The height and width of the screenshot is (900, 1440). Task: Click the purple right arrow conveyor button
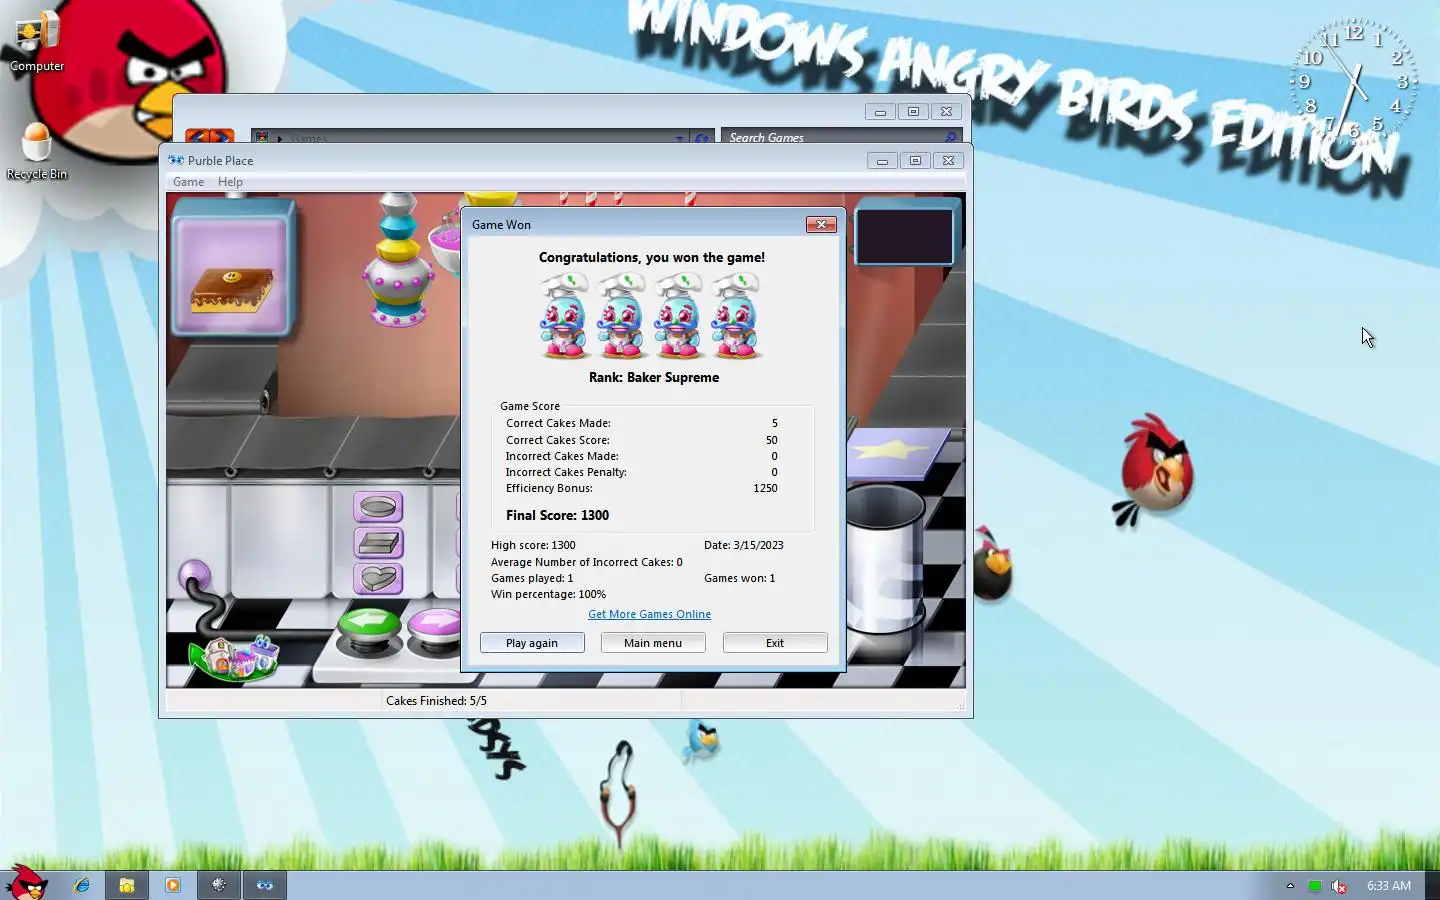coord(435,627)
